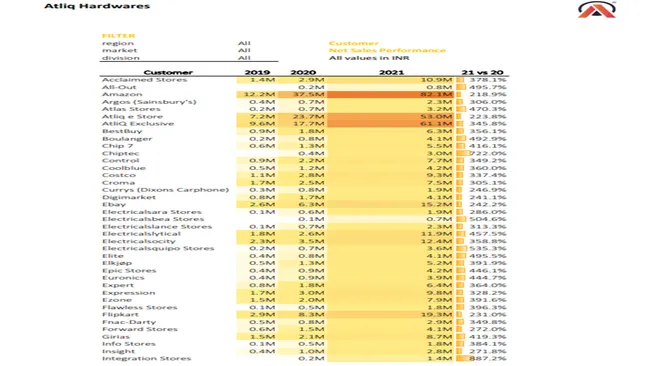This screenshot has width=650, height=366.
Task: Click Ebay 2021 value 15.2M
Action: point(436,204)
